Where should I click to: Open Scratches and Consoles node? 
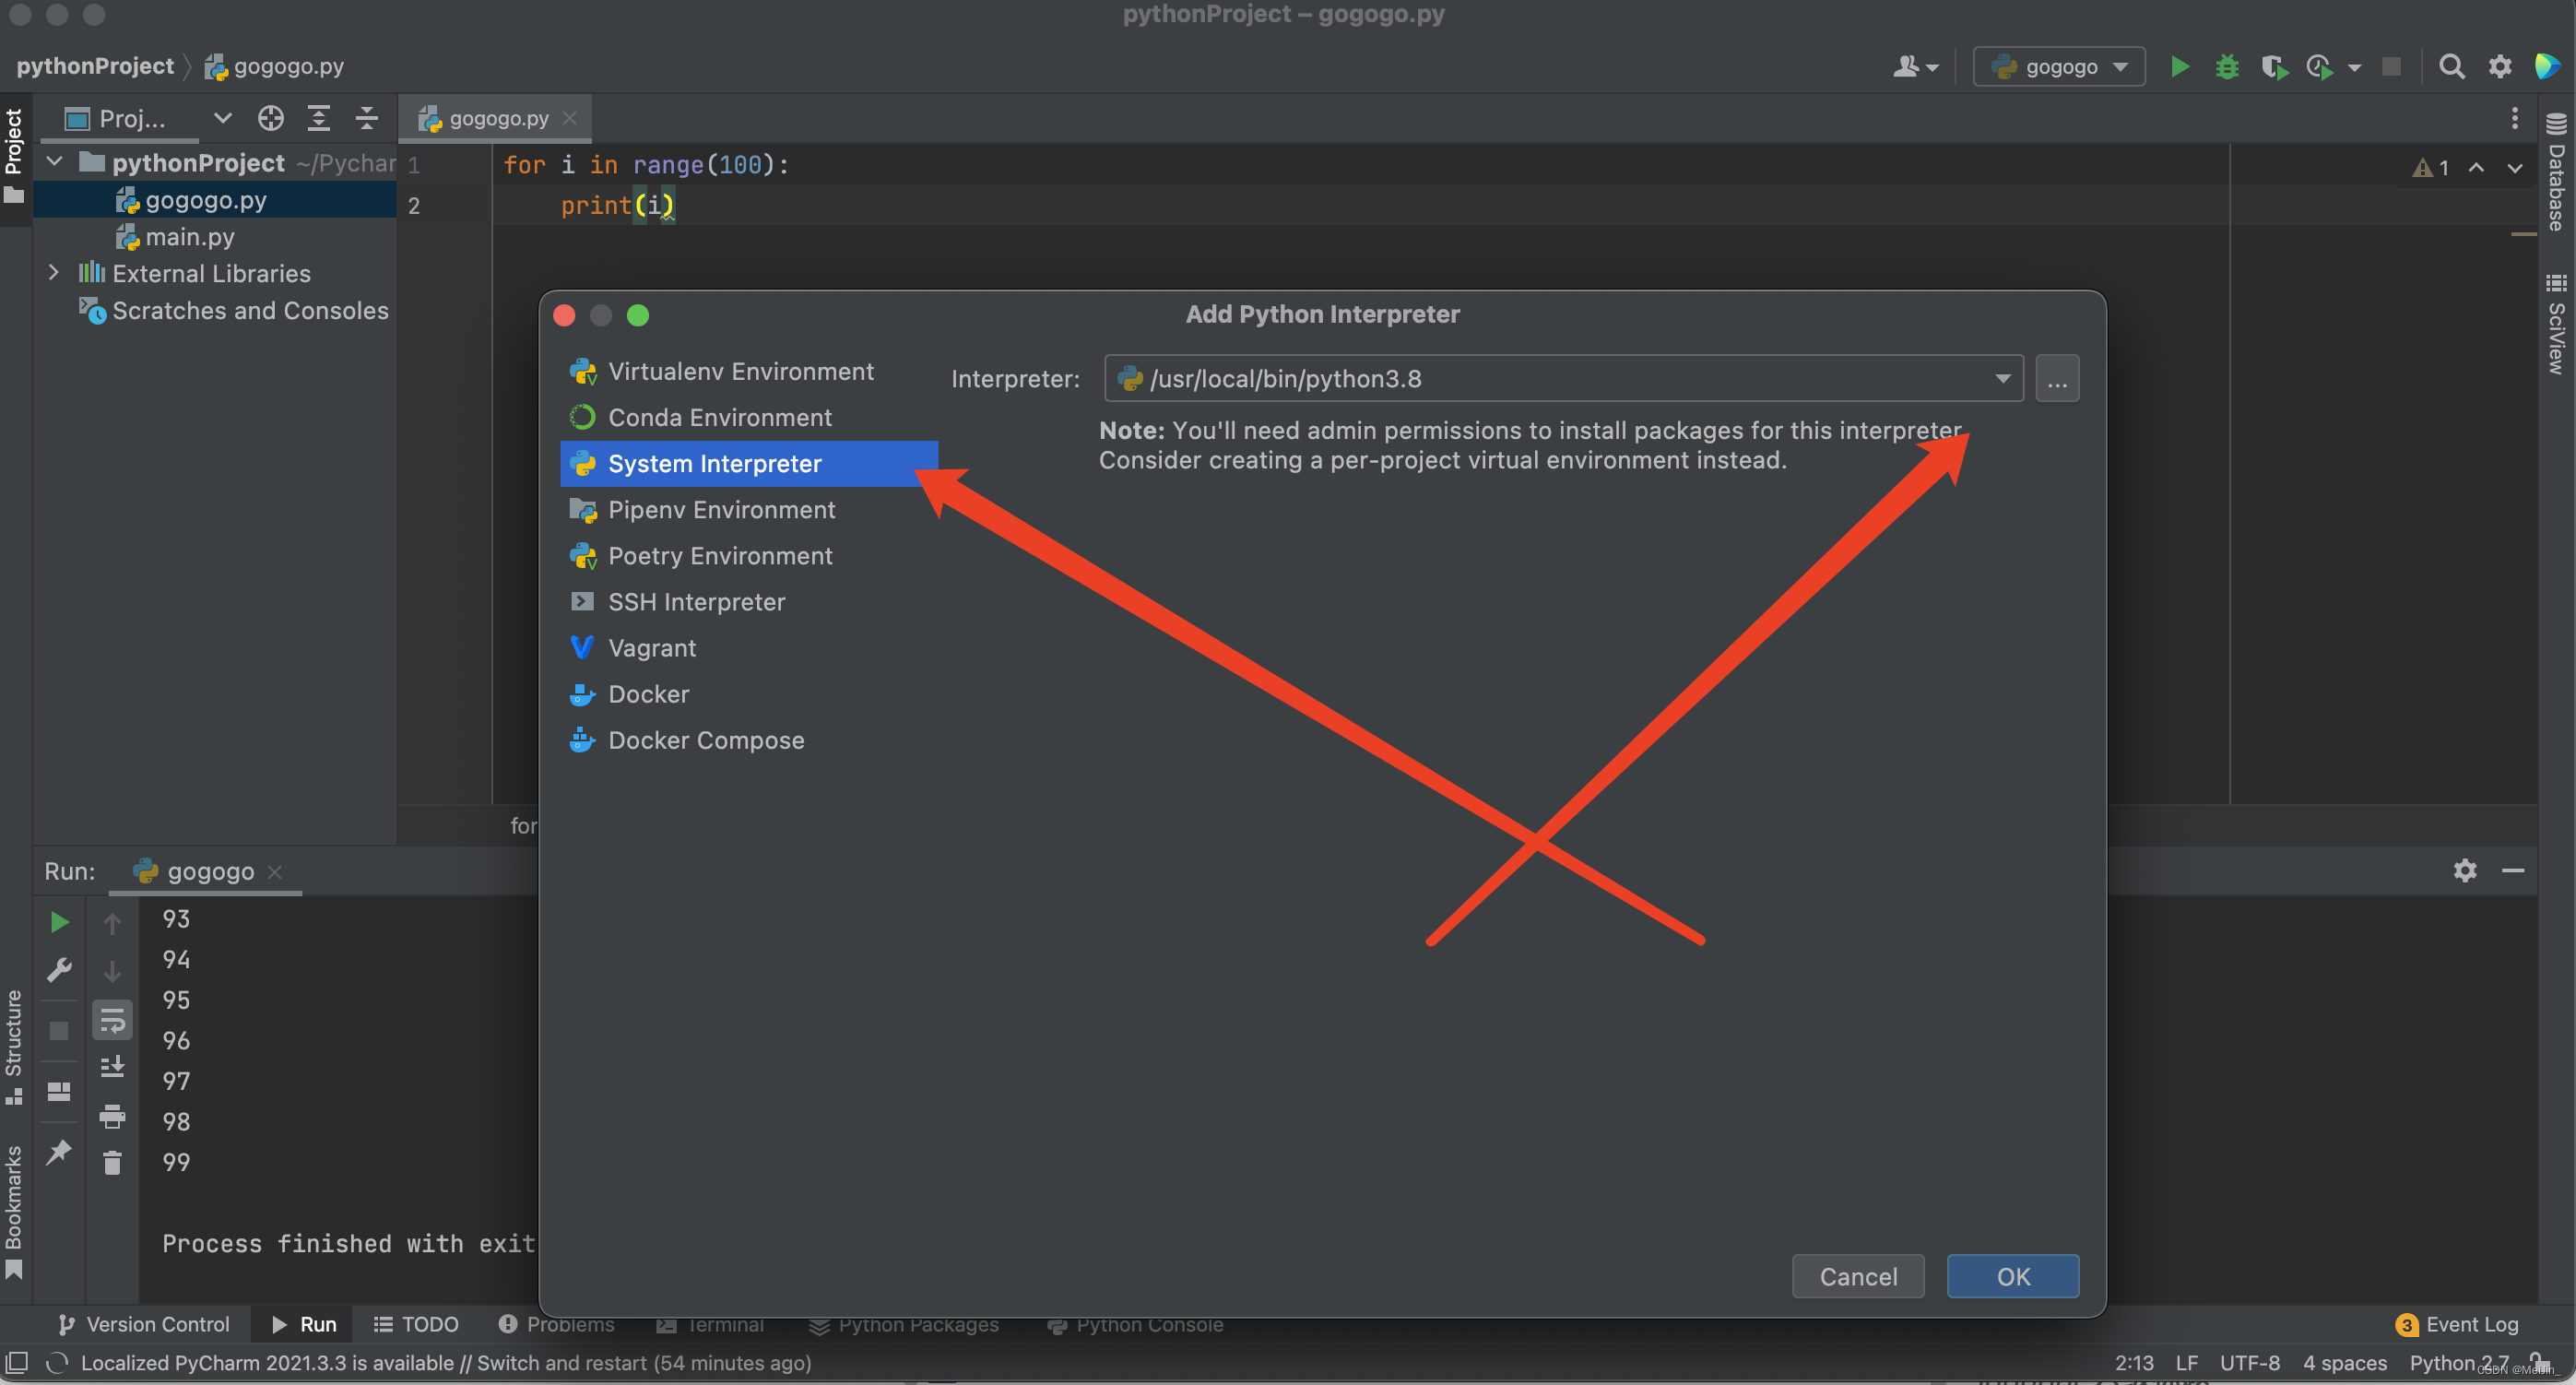pyautogui.click(x=234, y=310)
